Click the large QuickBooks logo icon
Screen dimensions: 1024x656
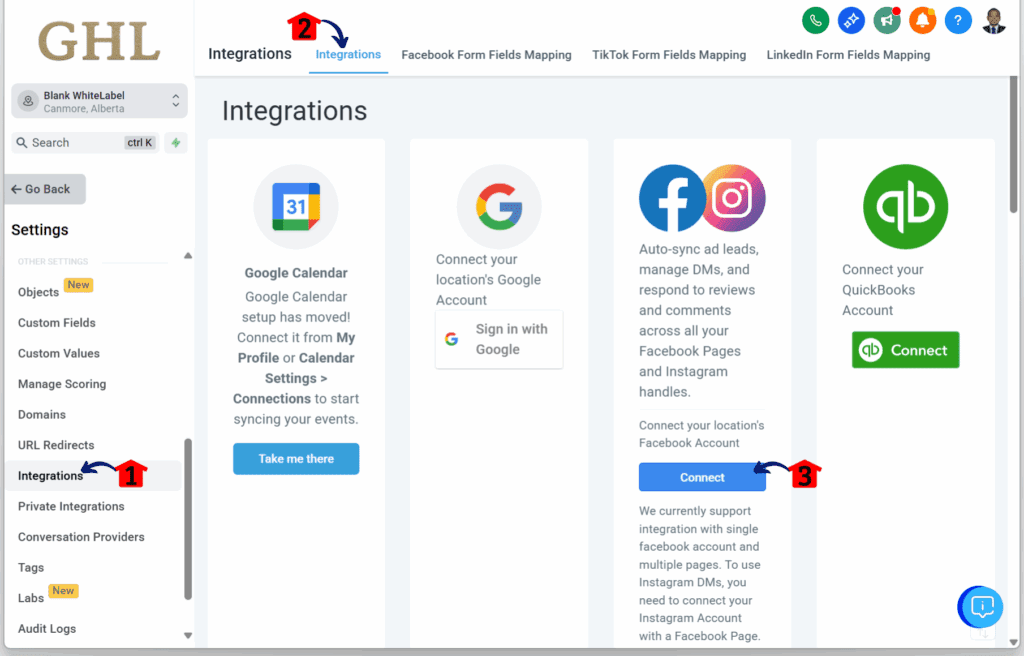click(x=905, y=206)
